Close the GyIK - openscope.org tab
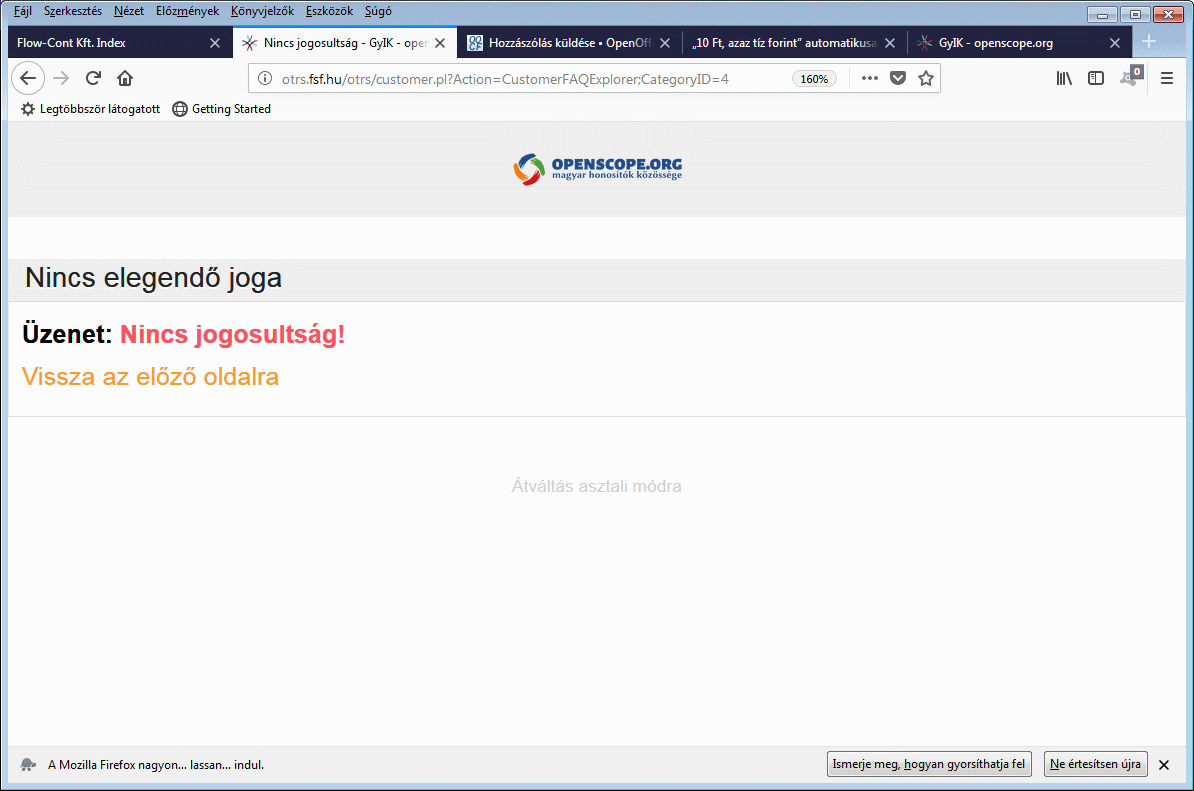 pyautogui.click(x=1115, y=43)
